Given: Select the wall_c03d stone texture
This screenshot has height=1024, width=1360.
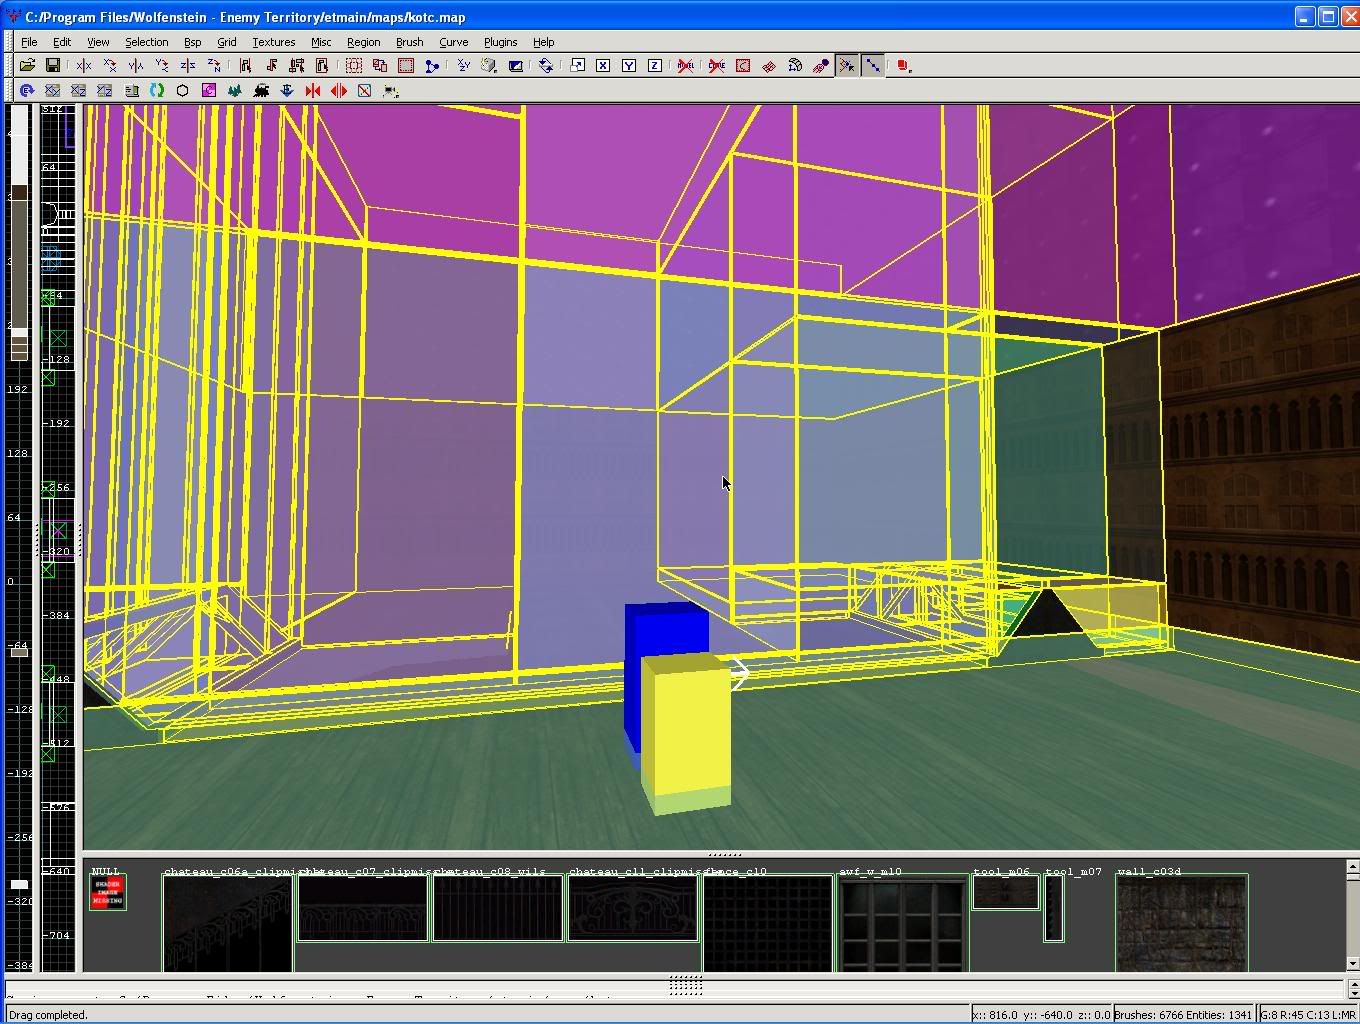Looking at the screenshot, I should tap(1181, 923).
